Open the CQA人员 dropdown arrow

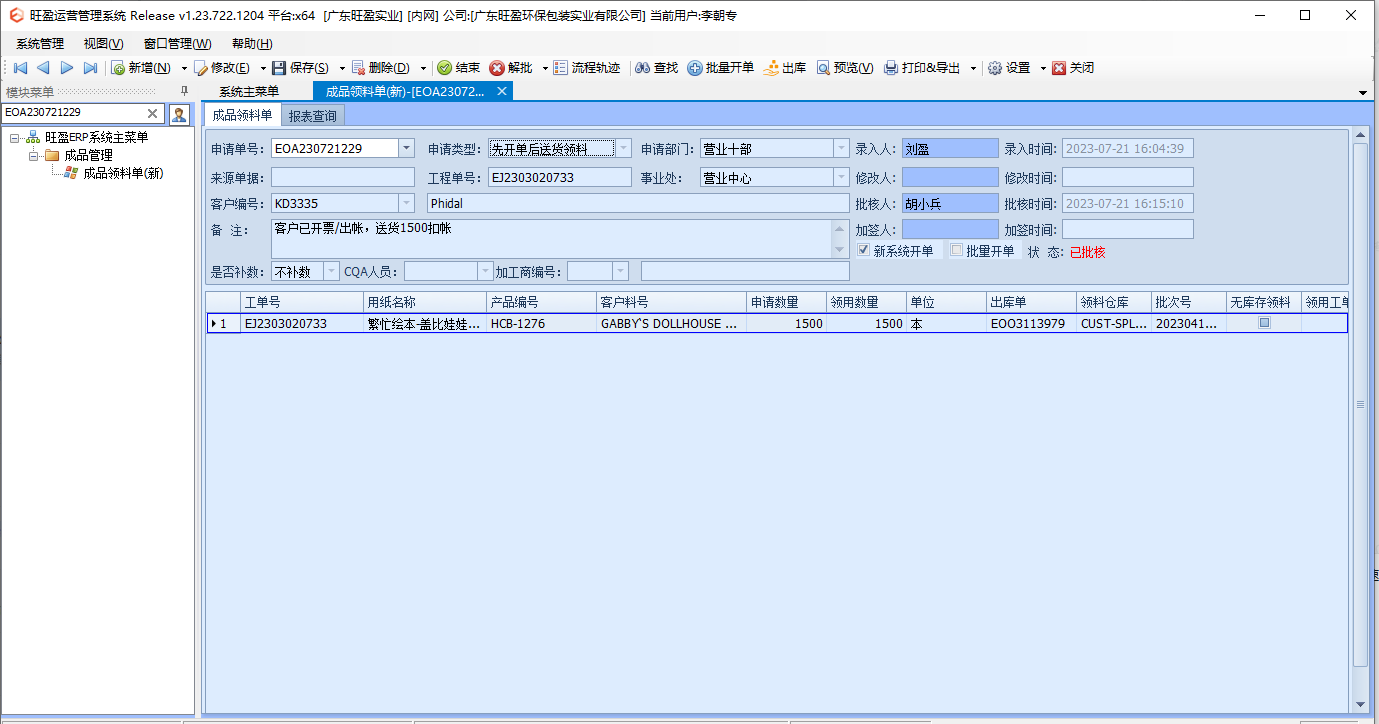tap(486, 272)
